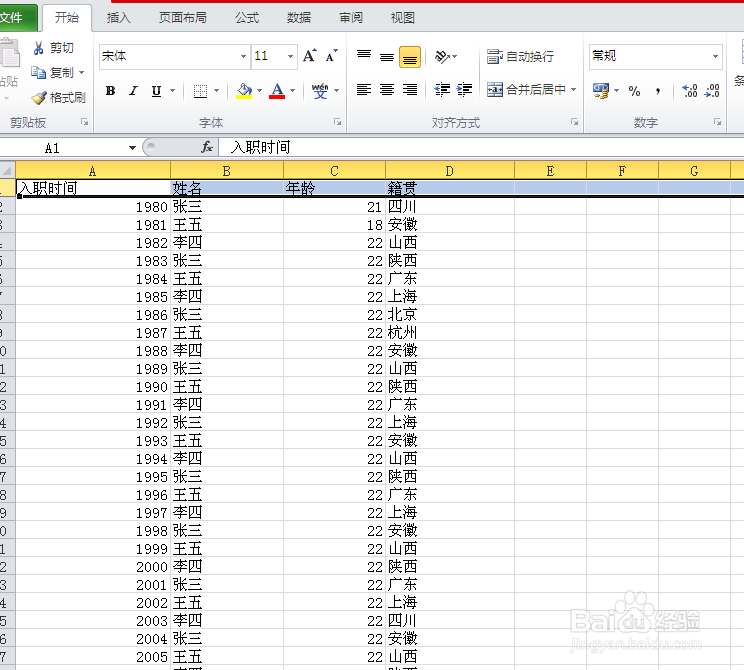This screenshot has height=670, width=744.
Task: Select column A header
Action: 93,171
